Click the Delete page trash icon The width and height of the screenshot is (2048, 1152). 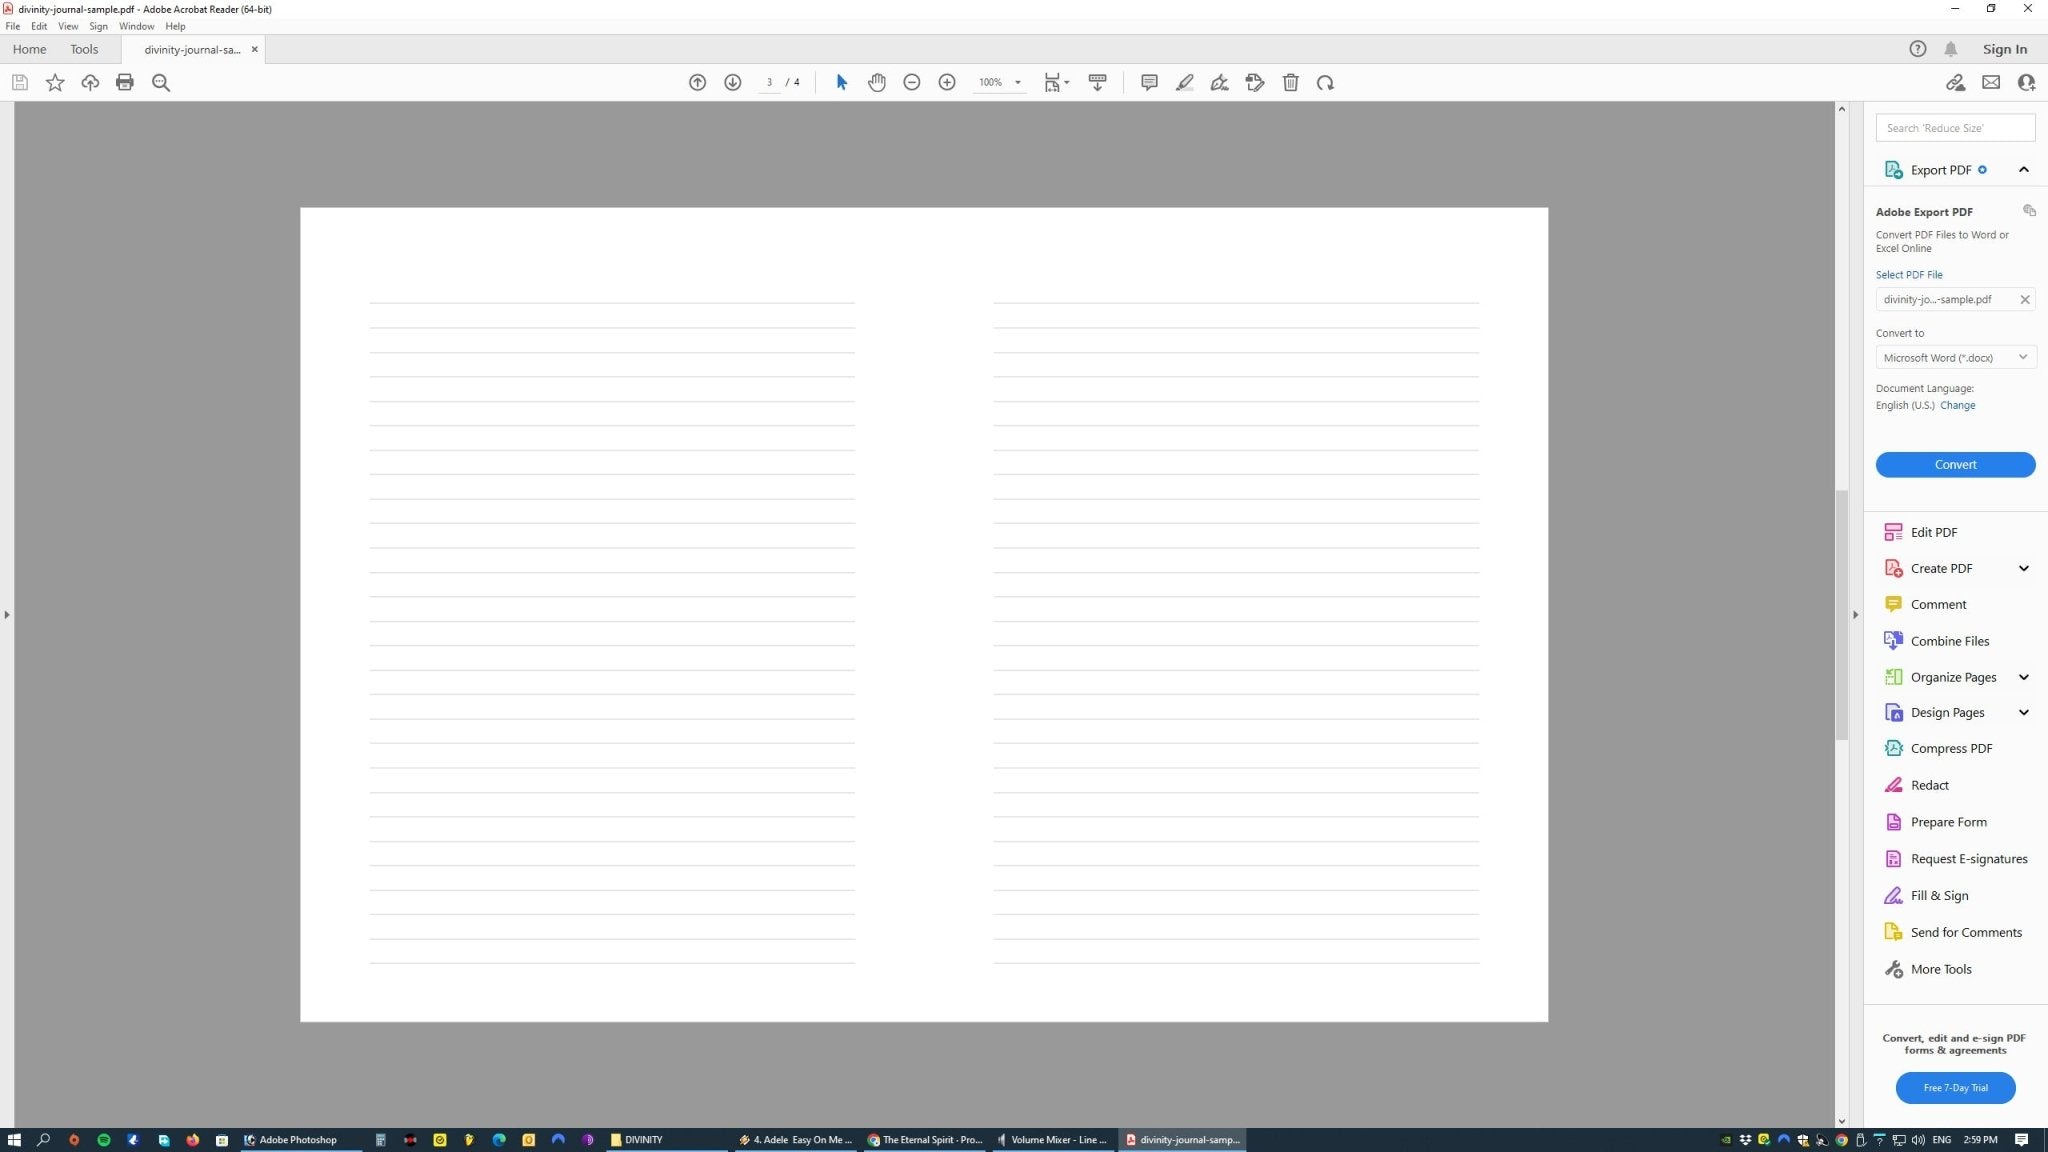point(1290,83)
